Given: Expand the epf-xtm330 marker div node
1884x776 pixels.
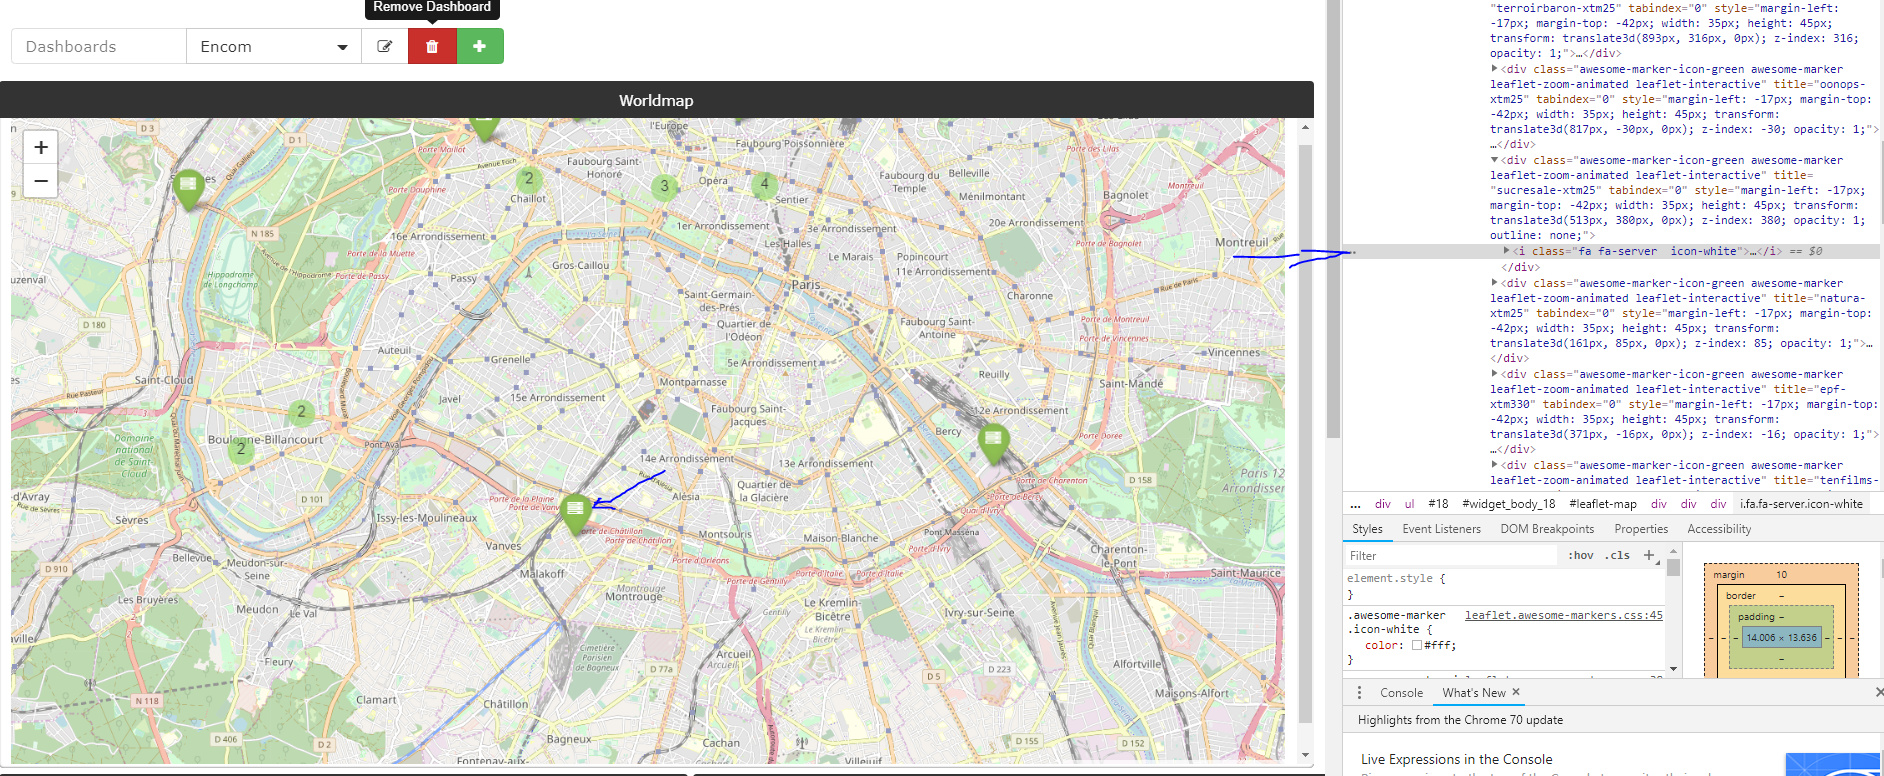Looking at the screenshot, I should (1495, 374).
